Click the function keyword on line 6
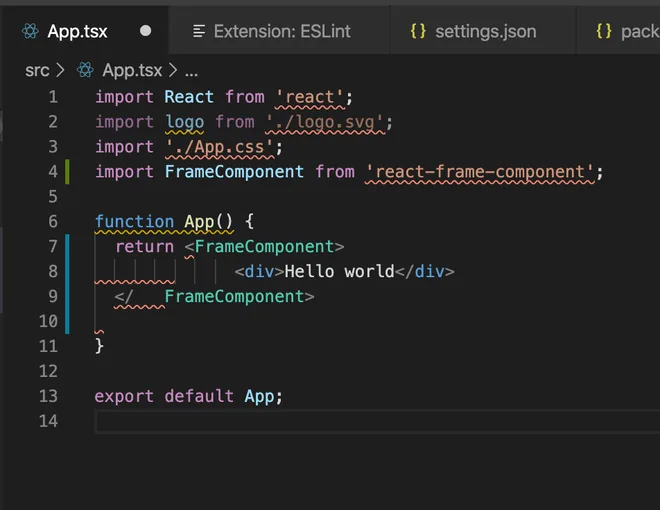The height and width of the screenshot is (510, 660). (x=134, y=222)
